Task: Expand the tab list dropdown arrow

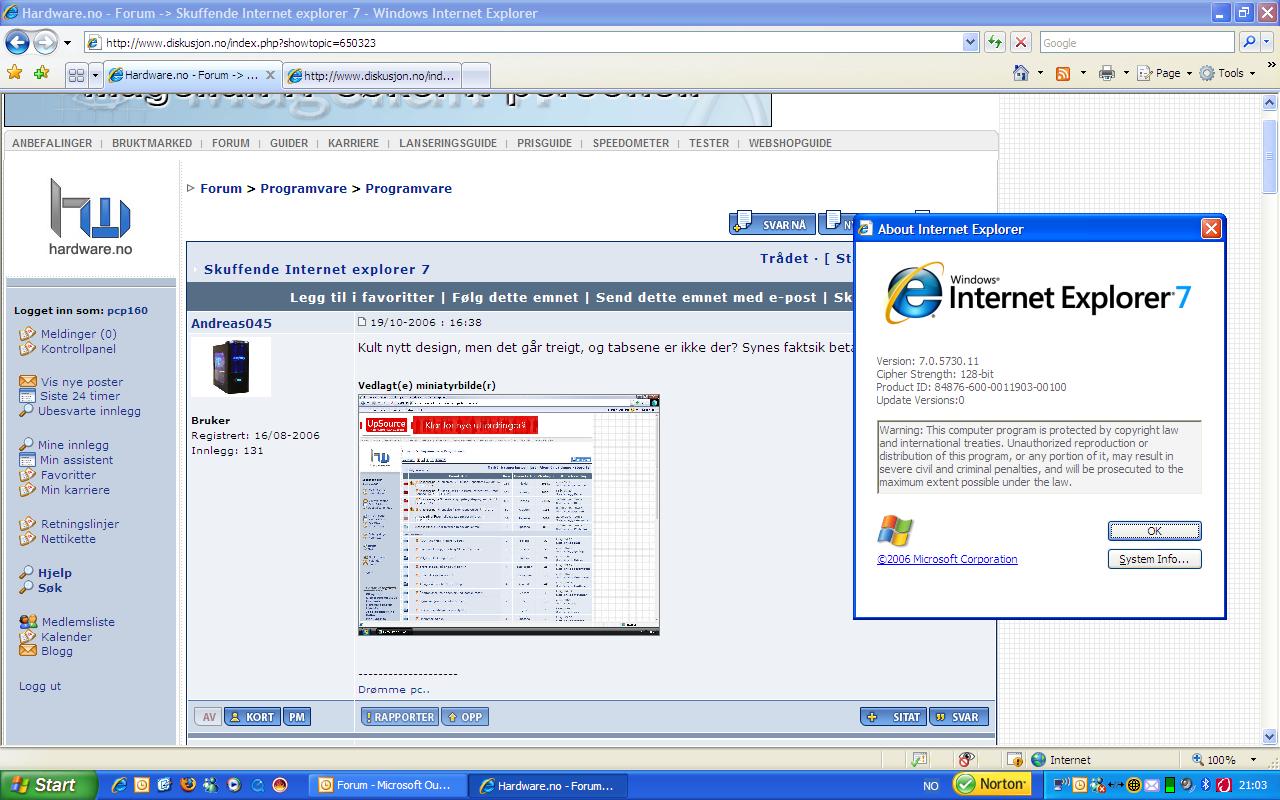Action: [95, 75]
